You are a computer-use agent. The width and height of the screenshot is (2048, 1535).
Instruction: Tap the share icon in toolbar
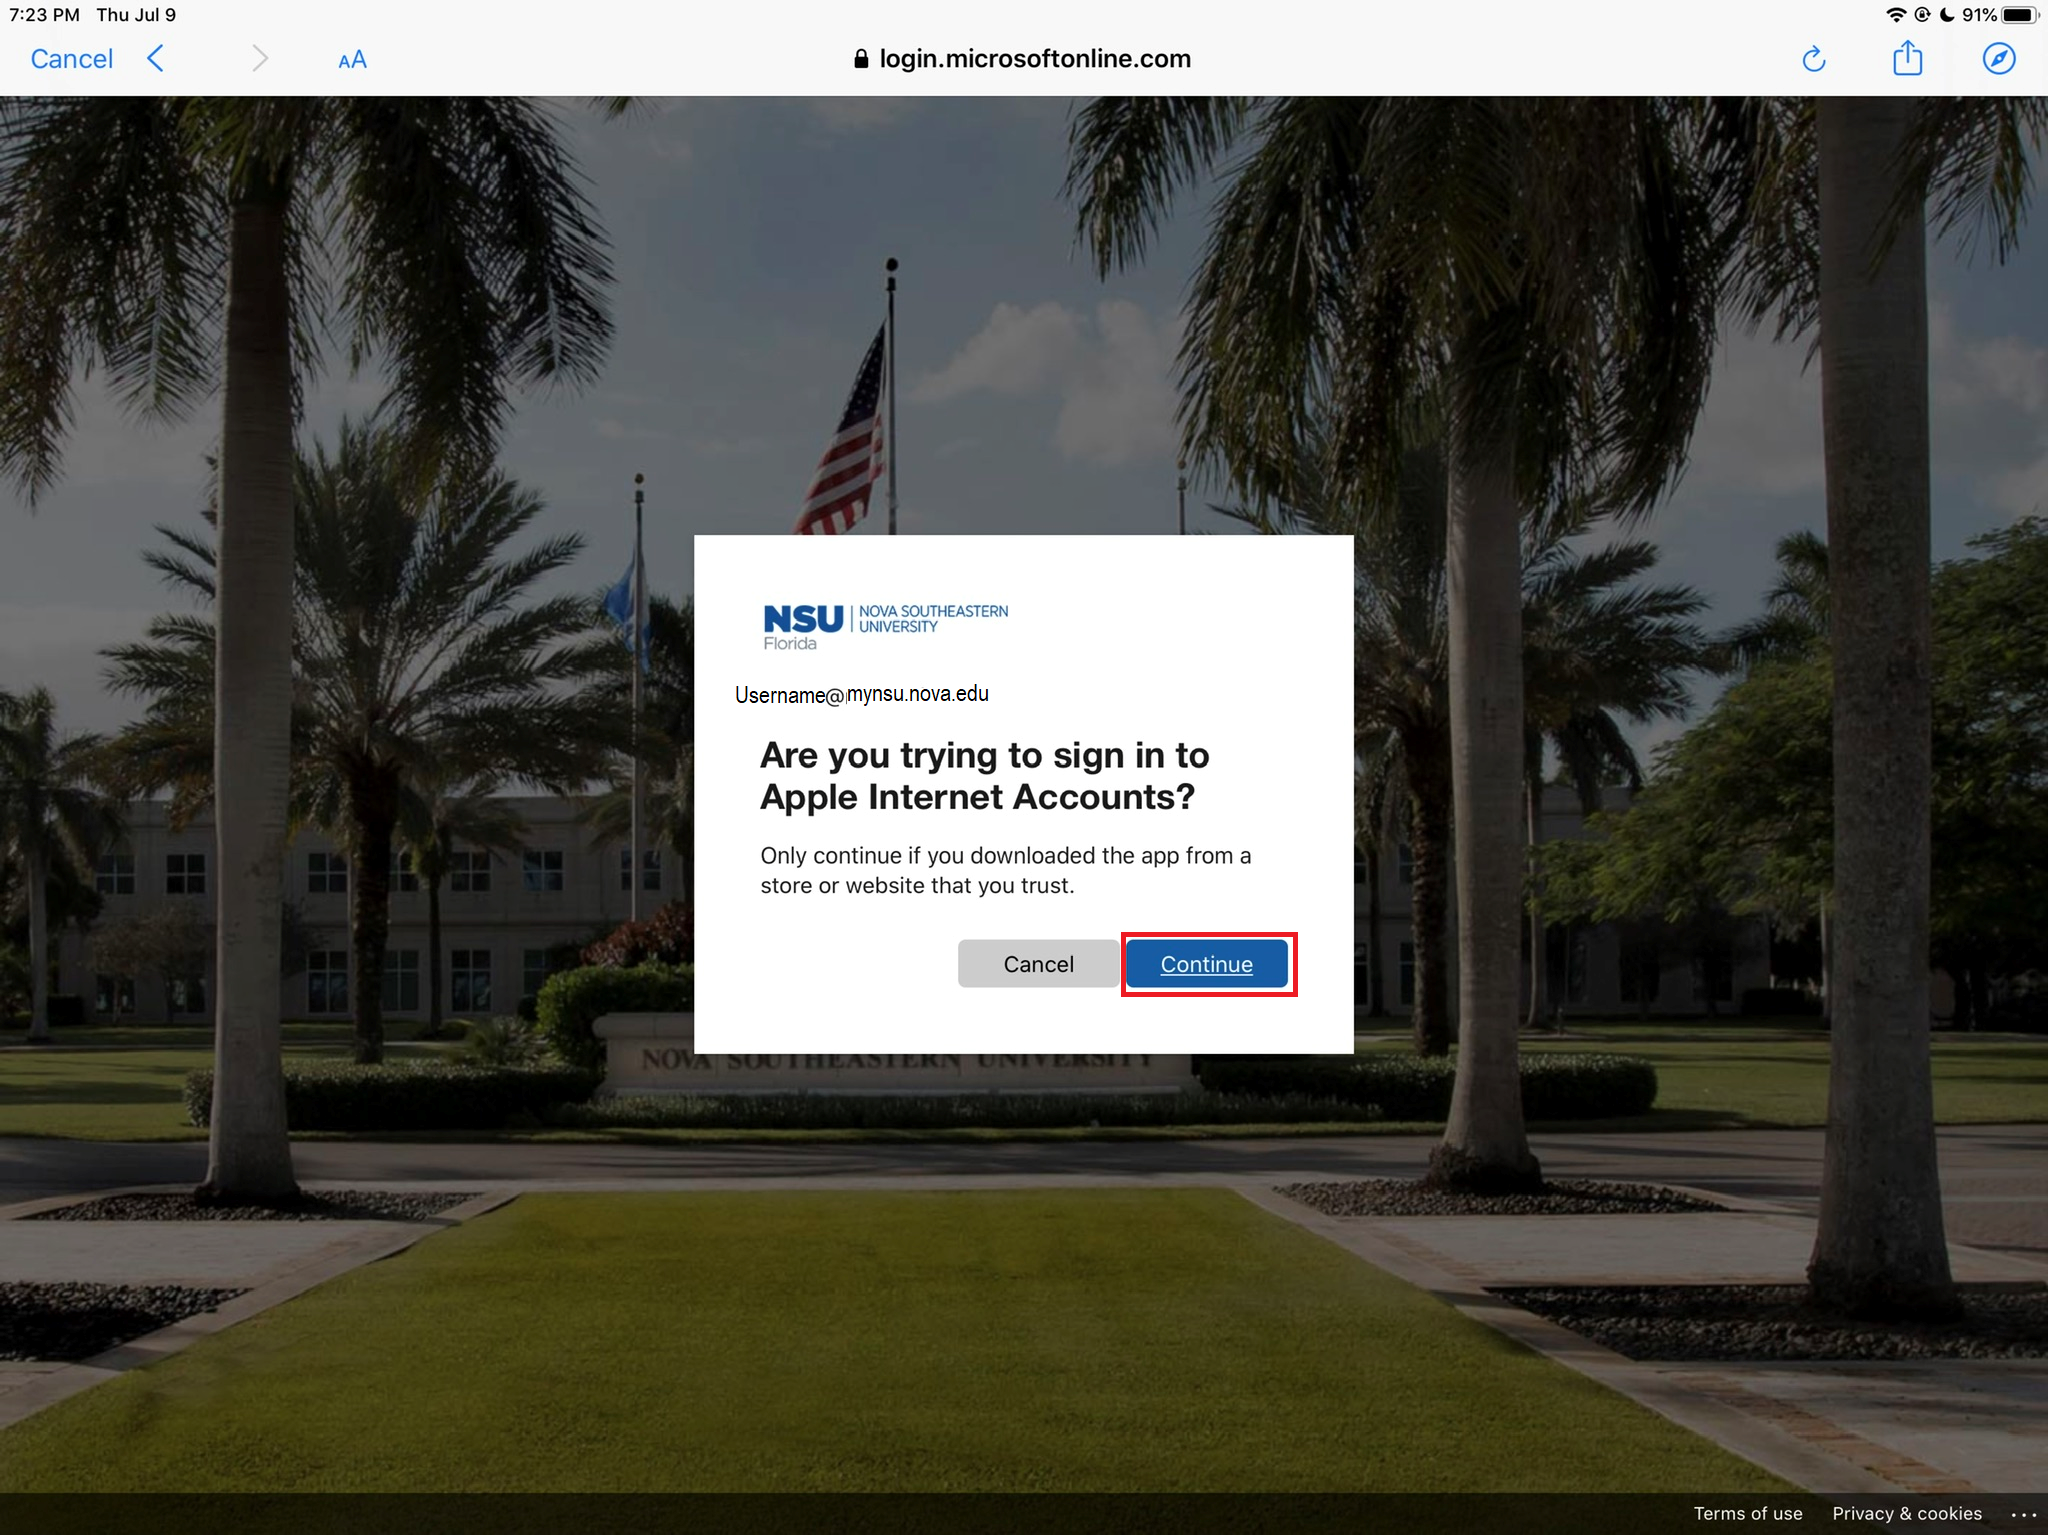pyautogui.click(x=1908, y=60)
